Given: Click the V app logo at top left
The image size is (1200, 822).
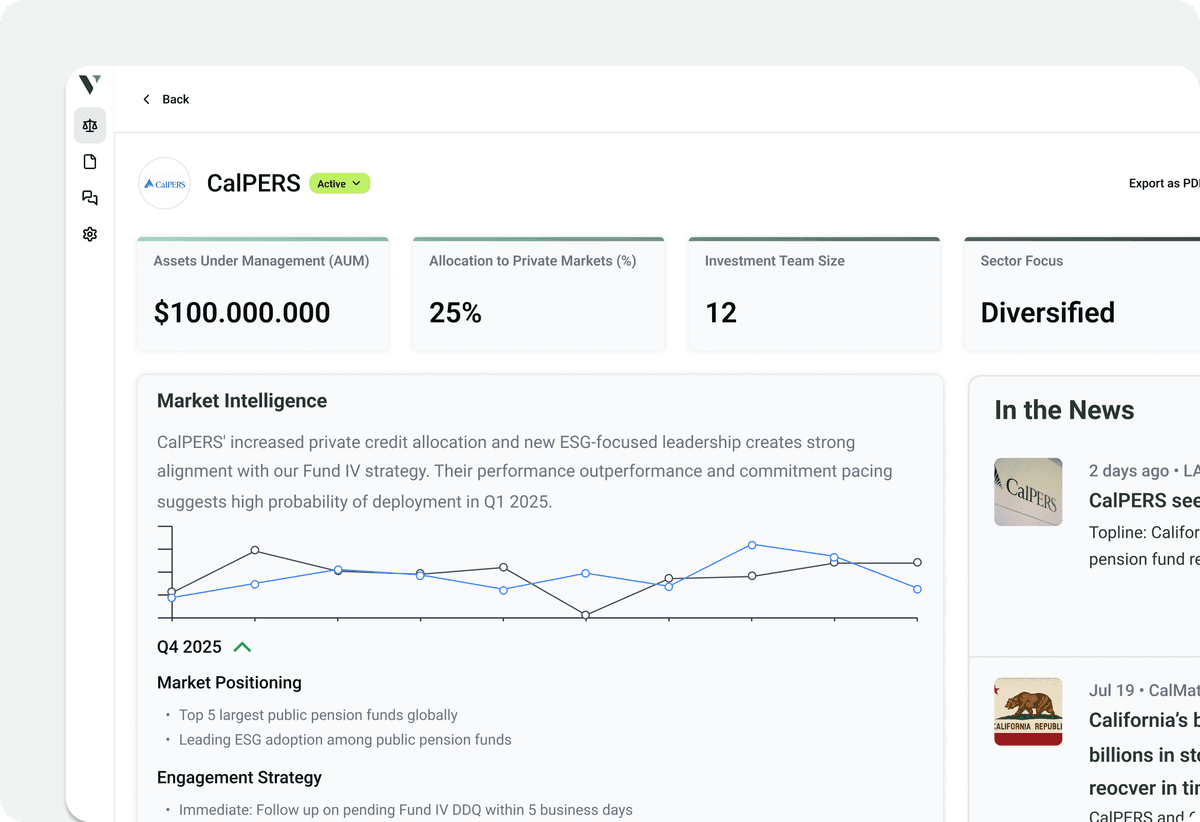Looking at the screenshot, I should pos(88,85).
